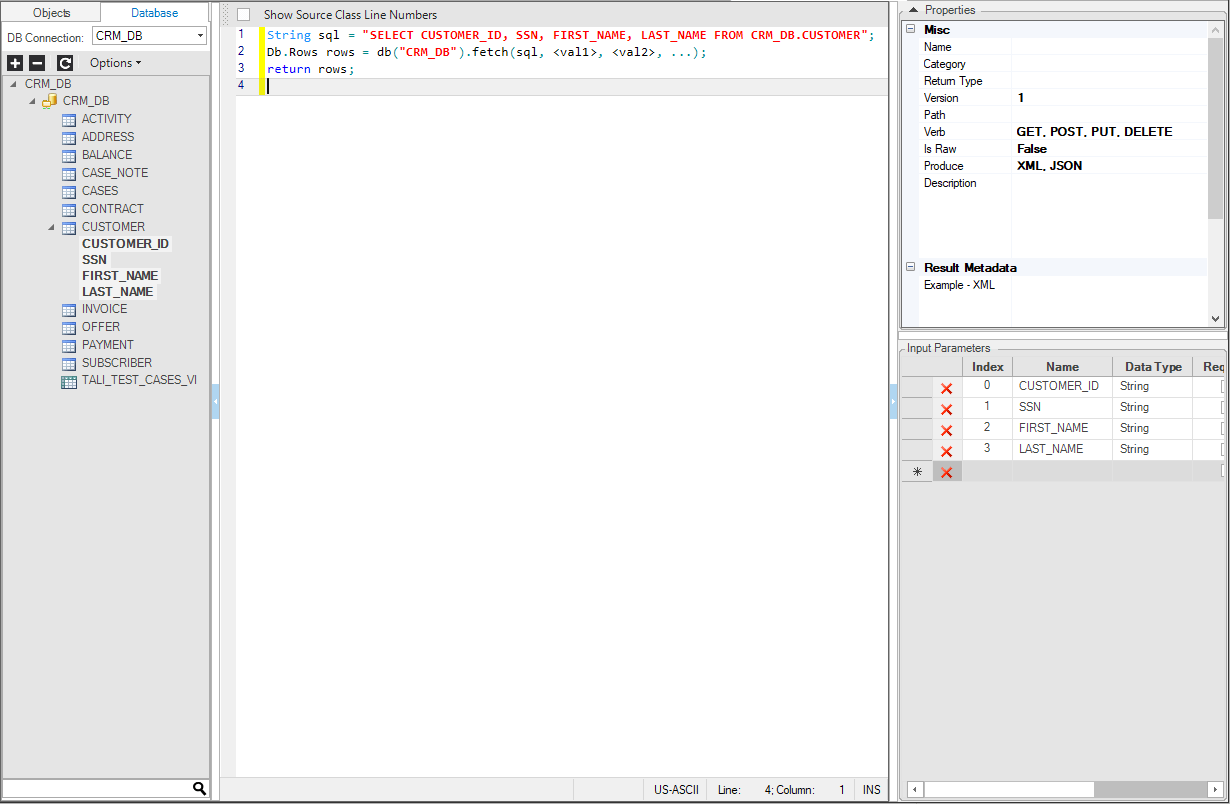
Task: Switch to the Database tab
Action: (154, 13)
